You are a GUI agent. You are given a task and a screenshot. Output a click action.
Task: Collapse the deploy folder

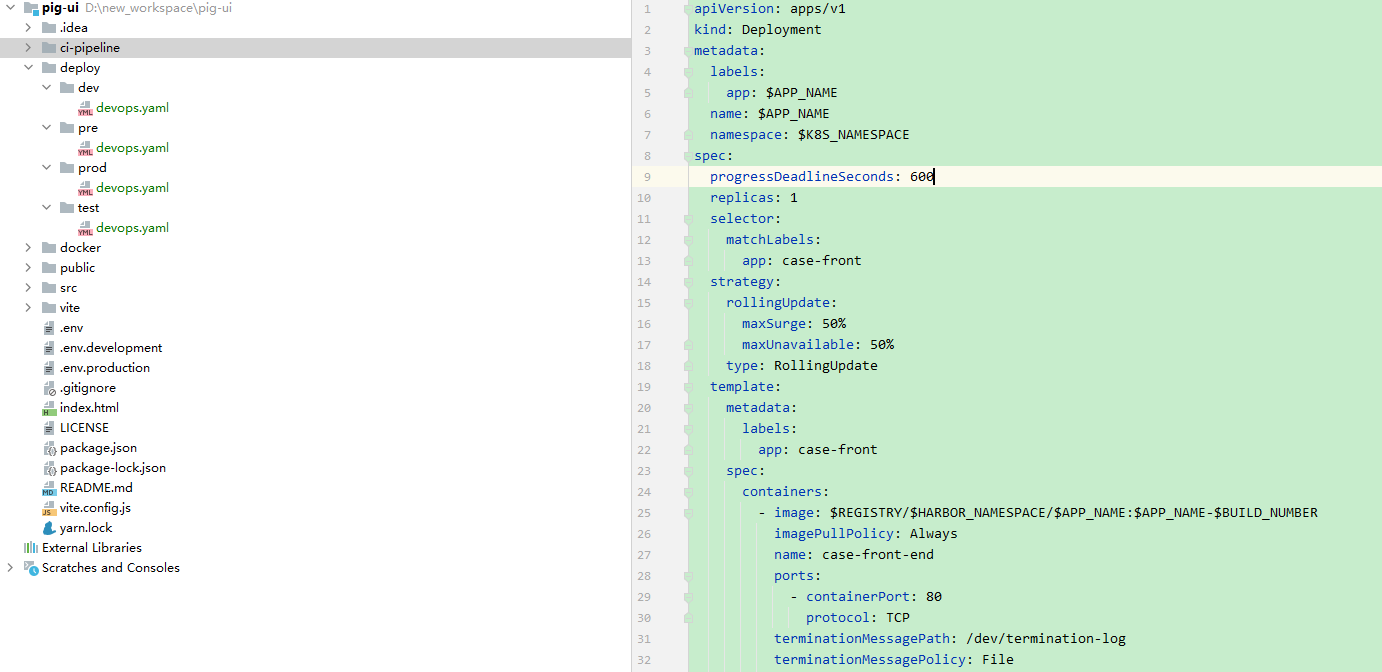point(29,68)
